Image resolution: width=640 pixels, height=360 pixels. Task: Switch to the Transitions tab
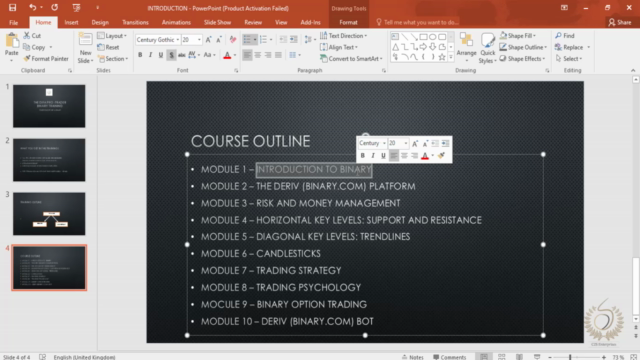point(135,22)
